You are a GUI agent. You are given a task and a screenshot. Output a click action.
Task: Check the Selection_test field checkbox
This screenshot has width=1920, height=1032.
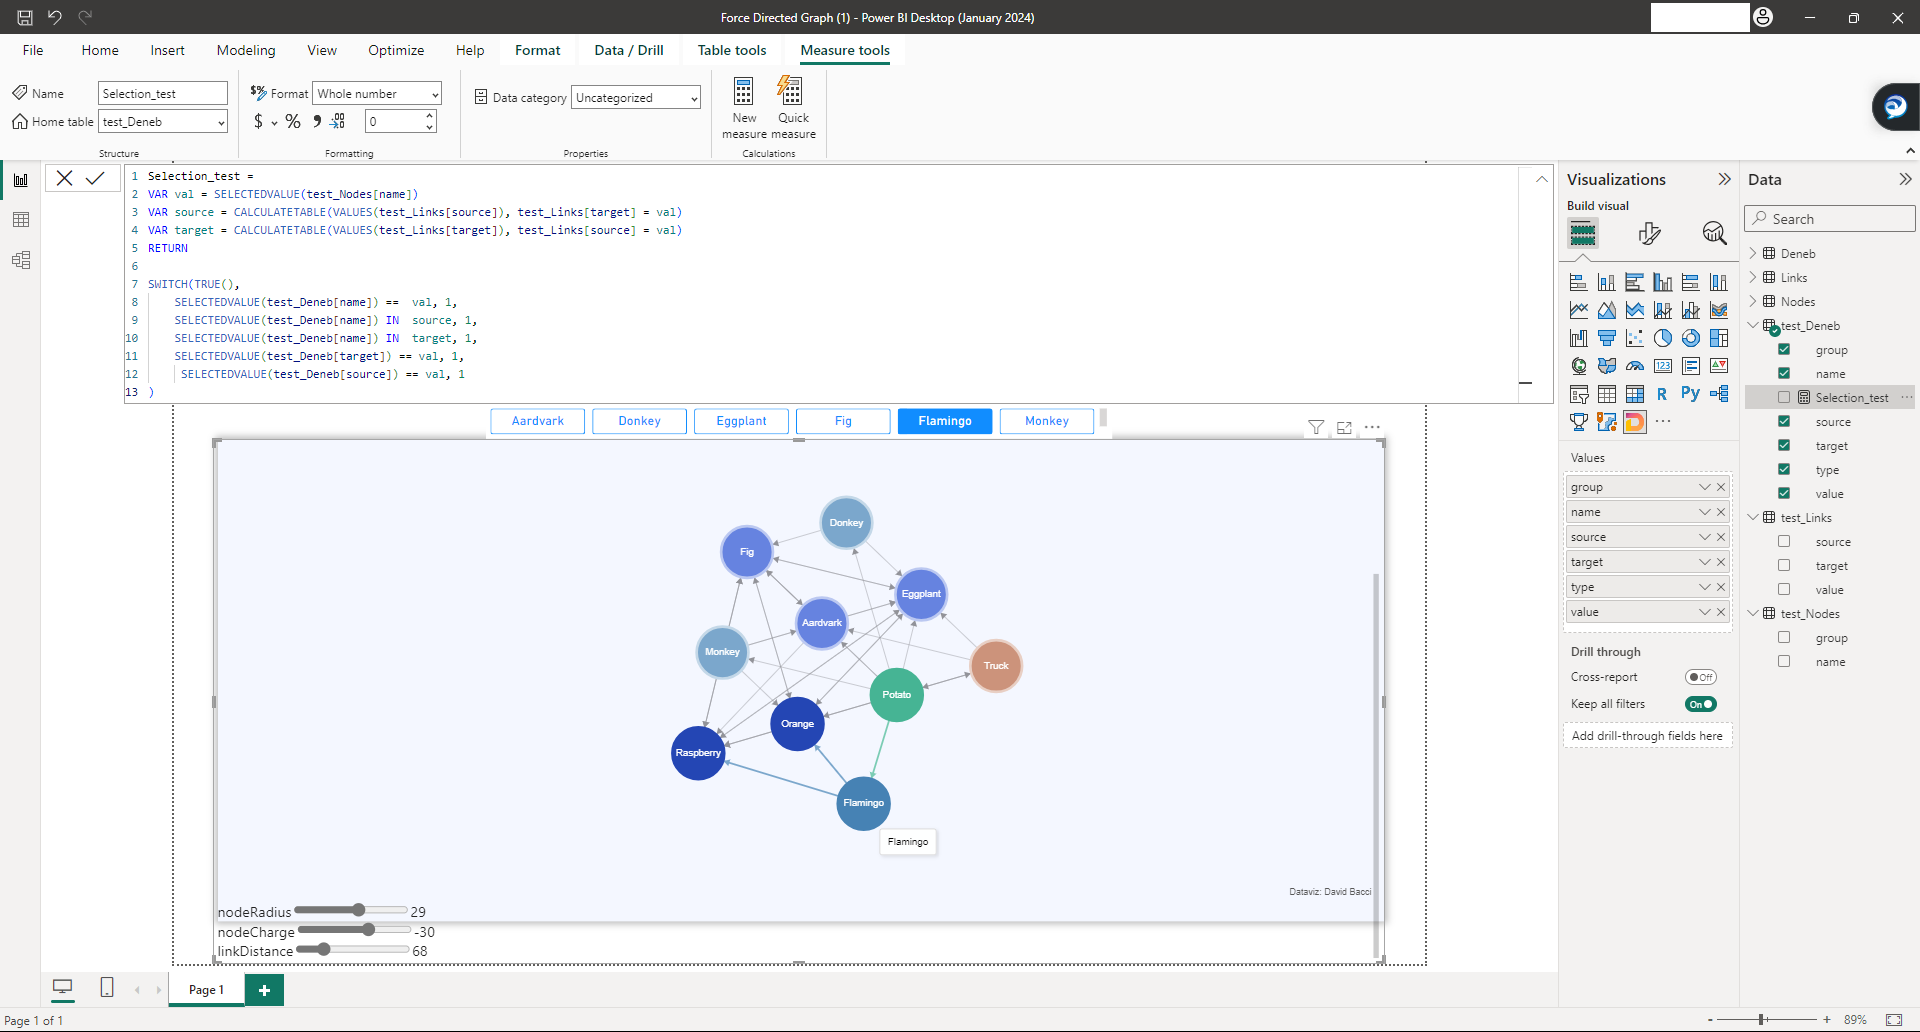coord(1784,397)
